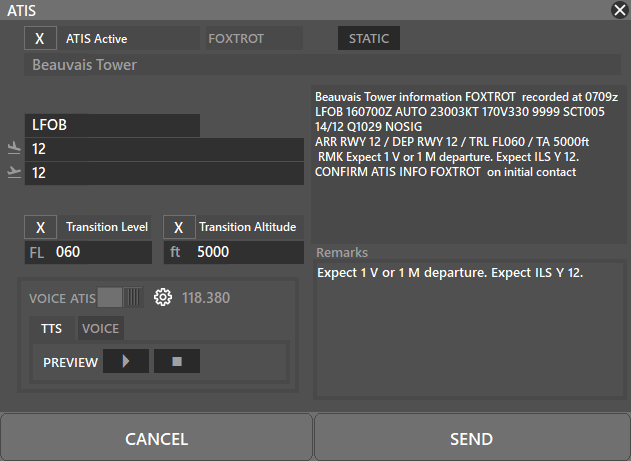
Task: Click the 118.380 frequency value
Action: tap(206, 298)
